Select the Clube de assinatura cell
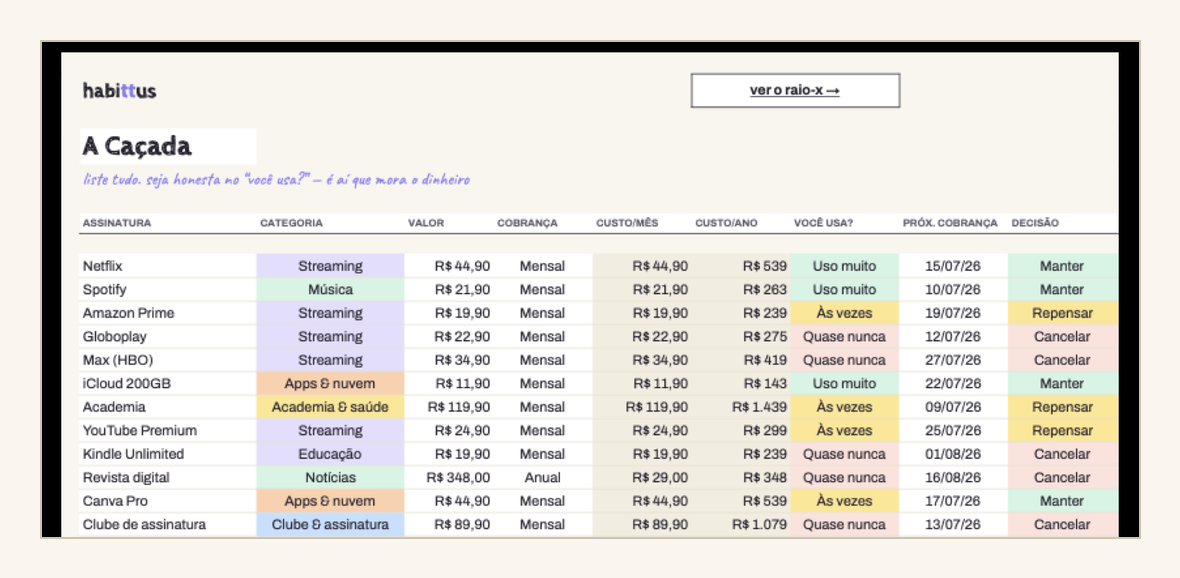This screenshot has height=578, width=1180. pos(169,525)
